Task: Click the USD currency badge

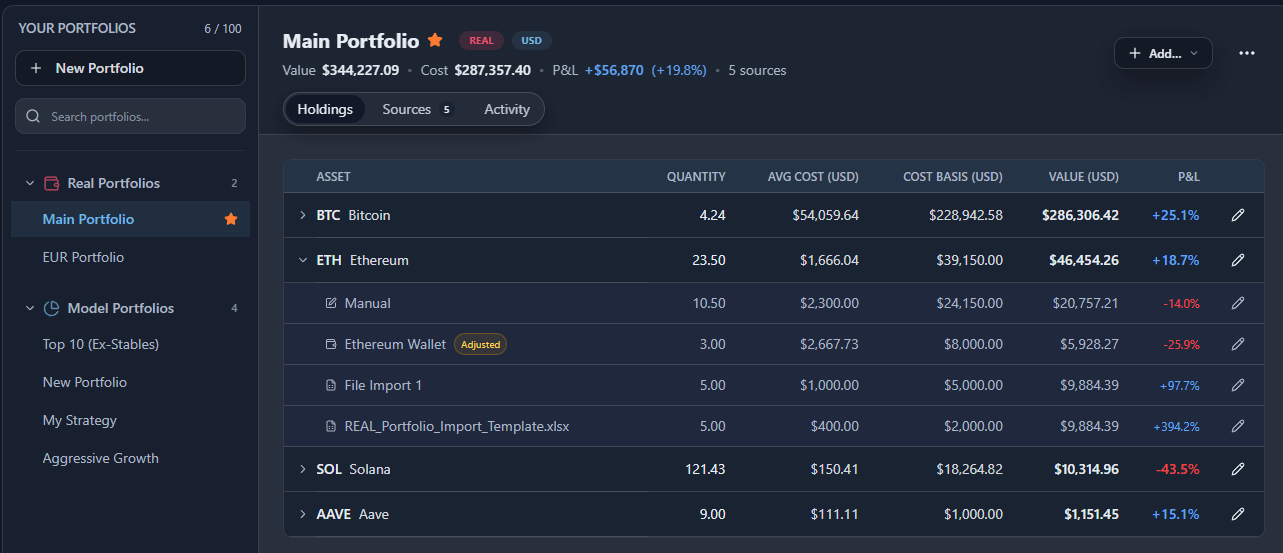Action: click(531, 40)
